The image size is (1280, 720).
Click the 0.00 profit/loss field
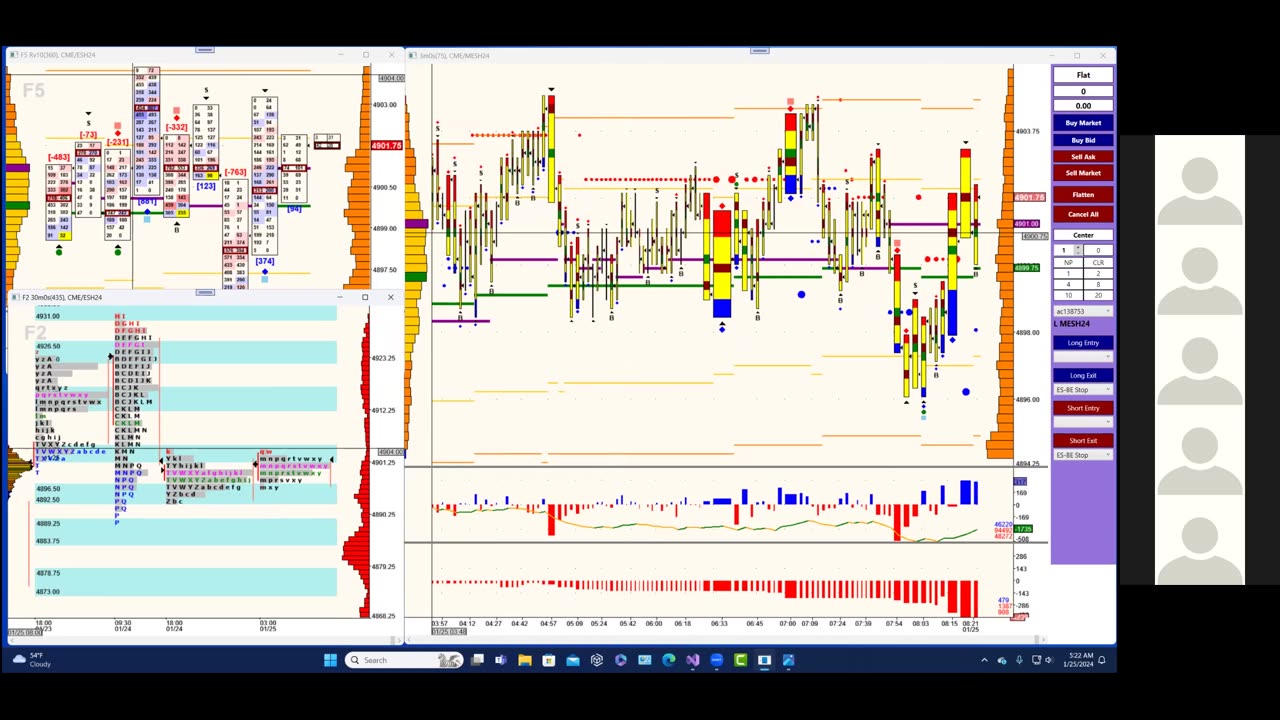coord(1083,106)
